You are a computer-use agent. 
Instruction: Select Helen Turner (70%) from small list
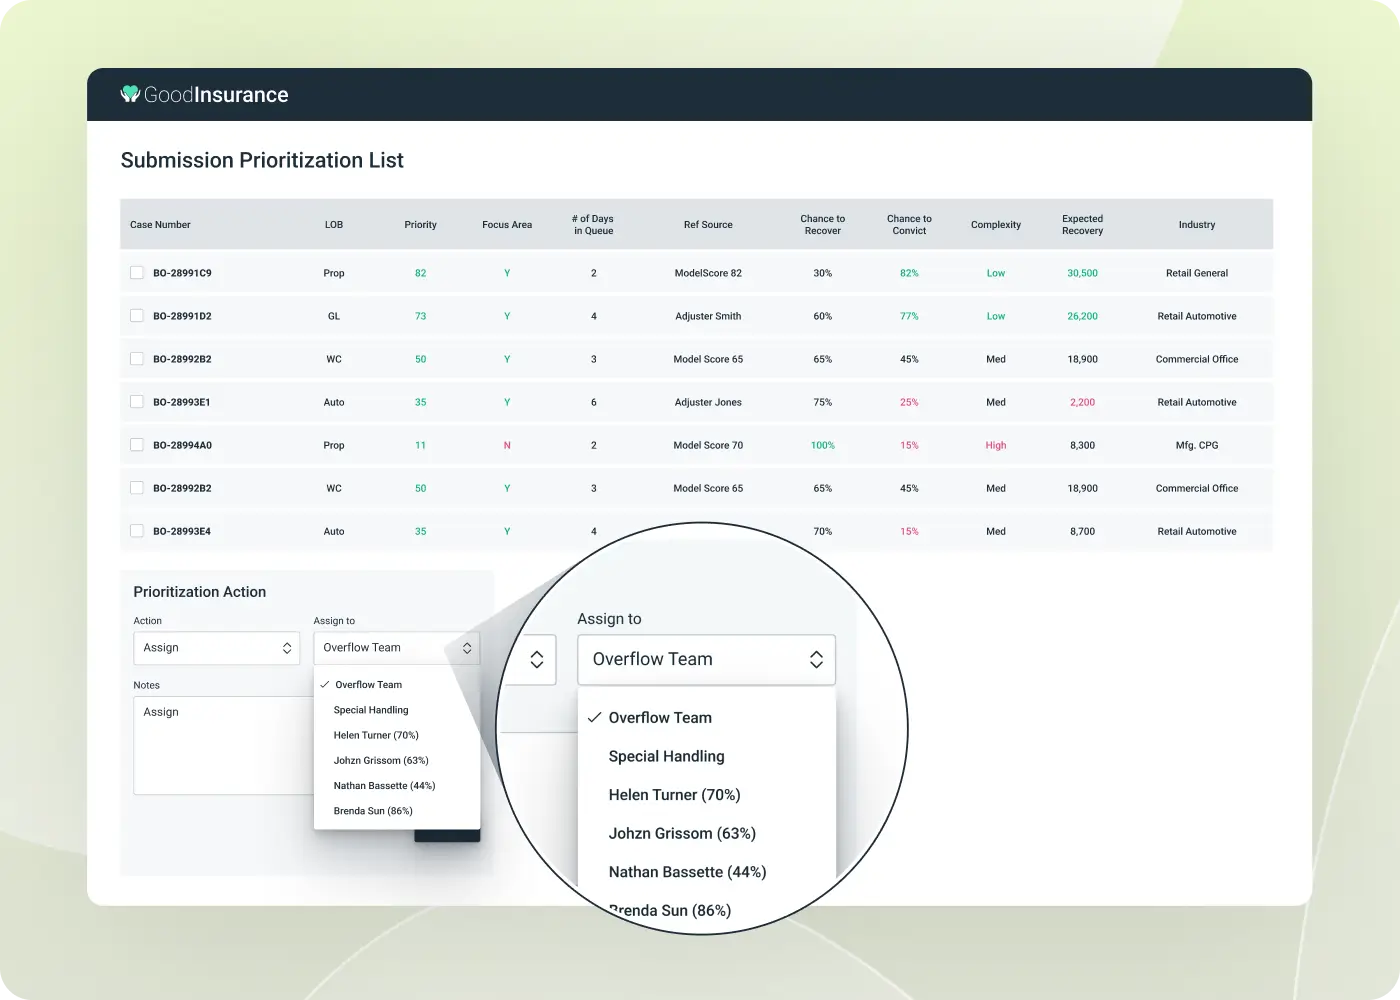click(x=376, y=735)
